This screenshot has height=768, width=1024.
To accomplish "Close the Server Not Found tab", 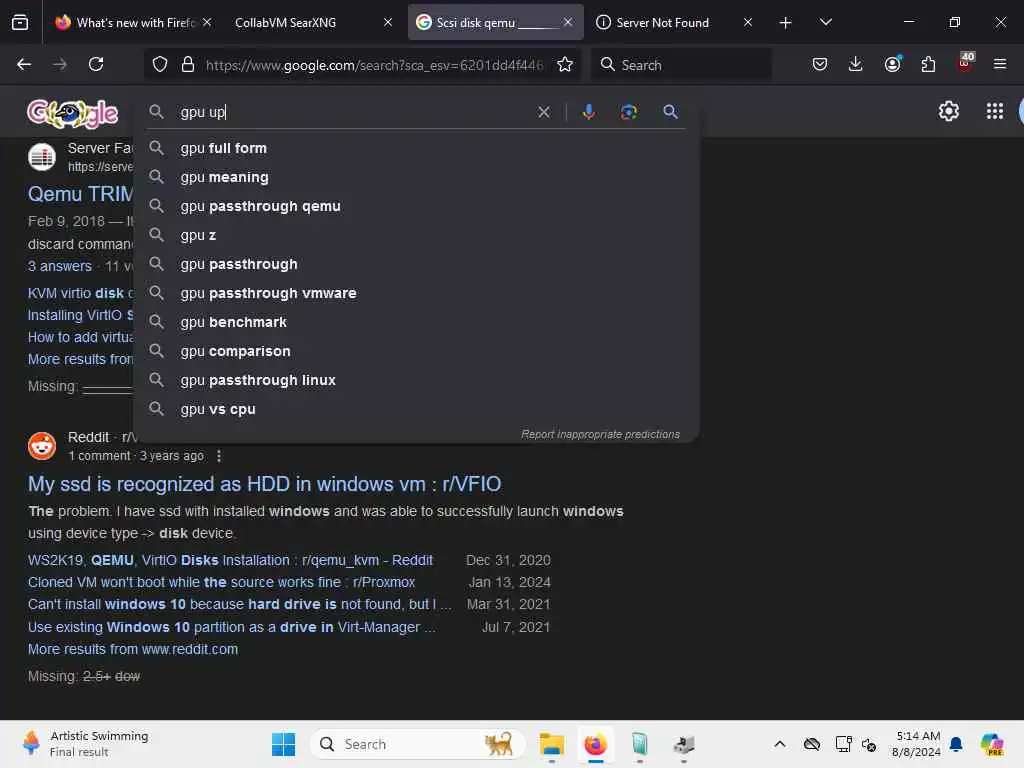I will 748,23.
